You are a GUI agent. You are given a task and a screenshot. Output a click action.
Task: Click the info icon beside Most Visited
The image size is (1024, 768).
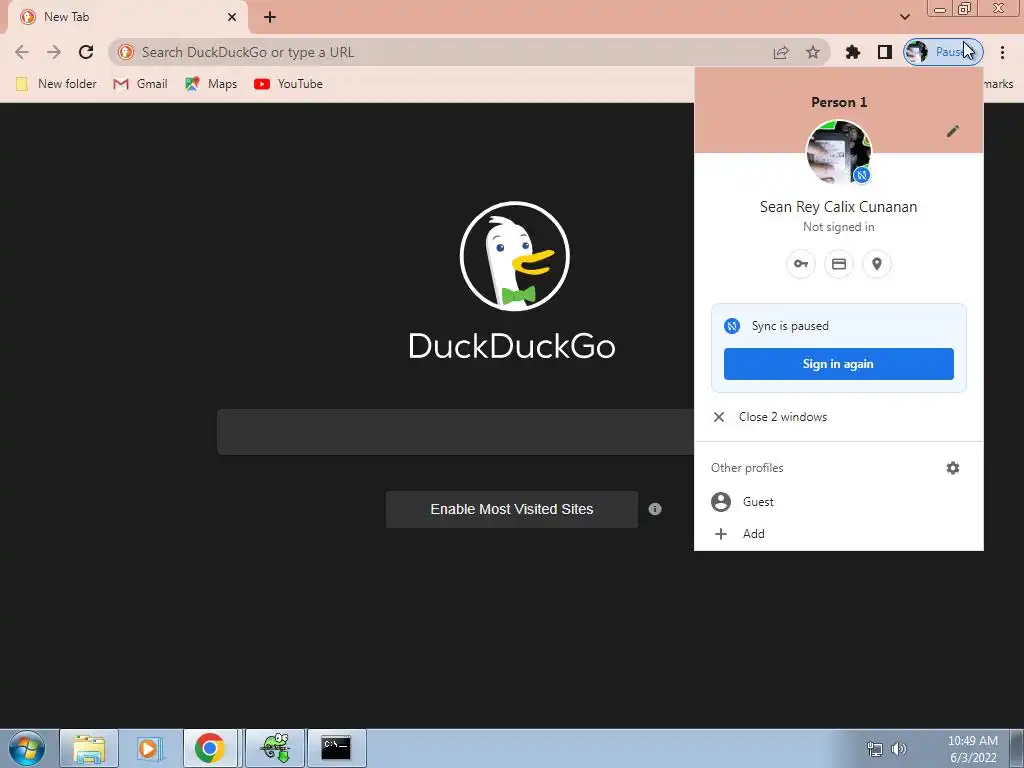[655, 509]
